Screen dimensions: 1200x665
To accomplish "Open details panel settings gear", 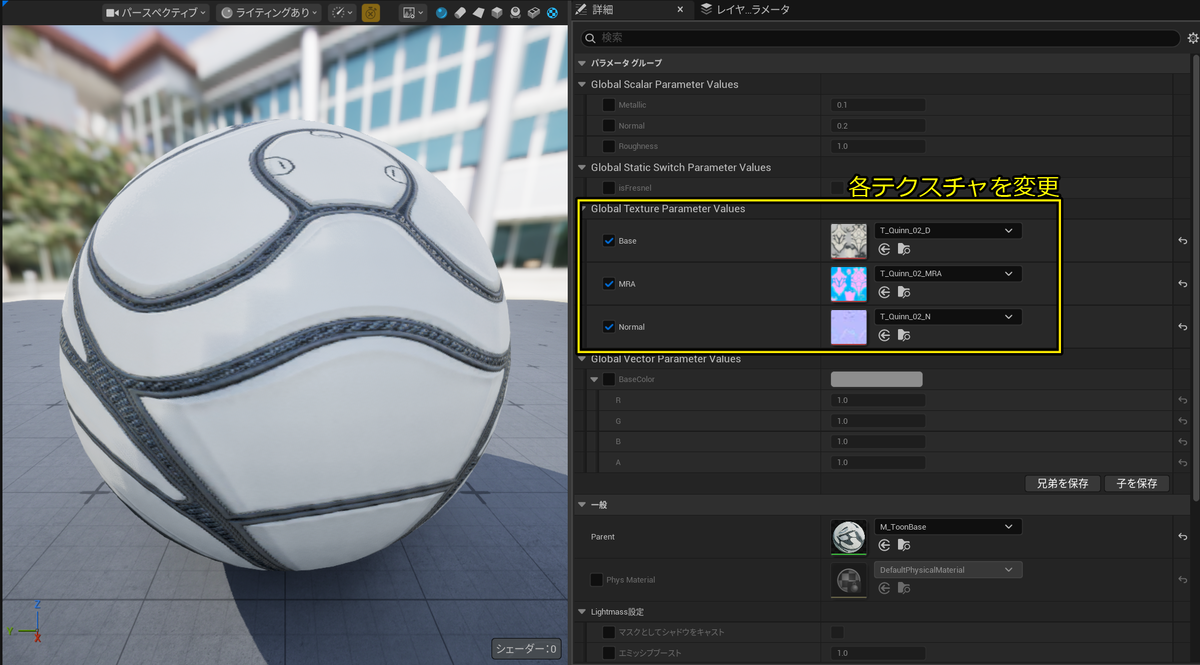I will tap(1192, 38).
